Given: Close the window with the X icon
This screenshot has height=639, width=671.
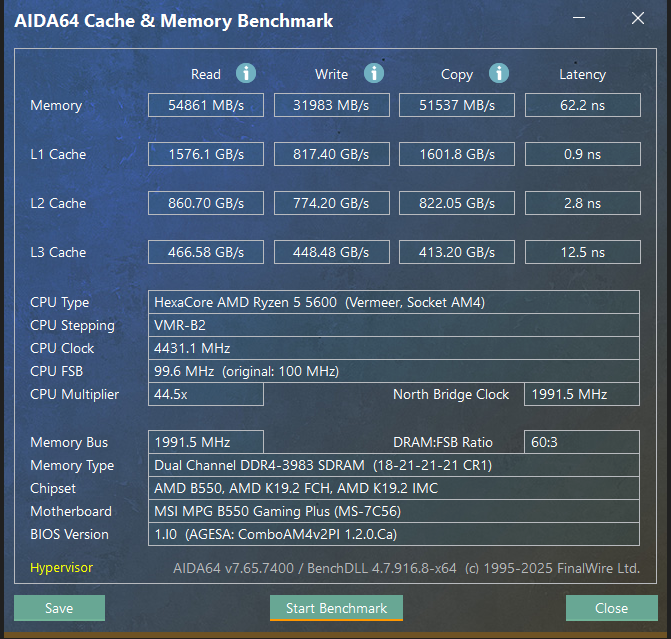Looking at the screenshot, I should [638, 18].
